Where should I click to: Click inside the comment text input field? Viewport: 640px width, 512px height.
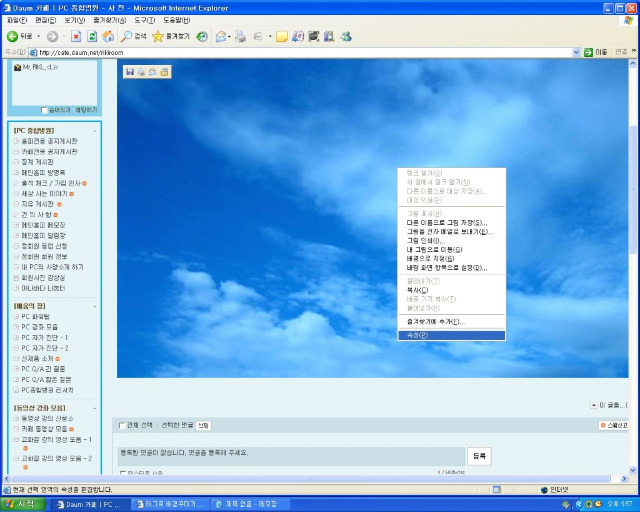(291, 456)
